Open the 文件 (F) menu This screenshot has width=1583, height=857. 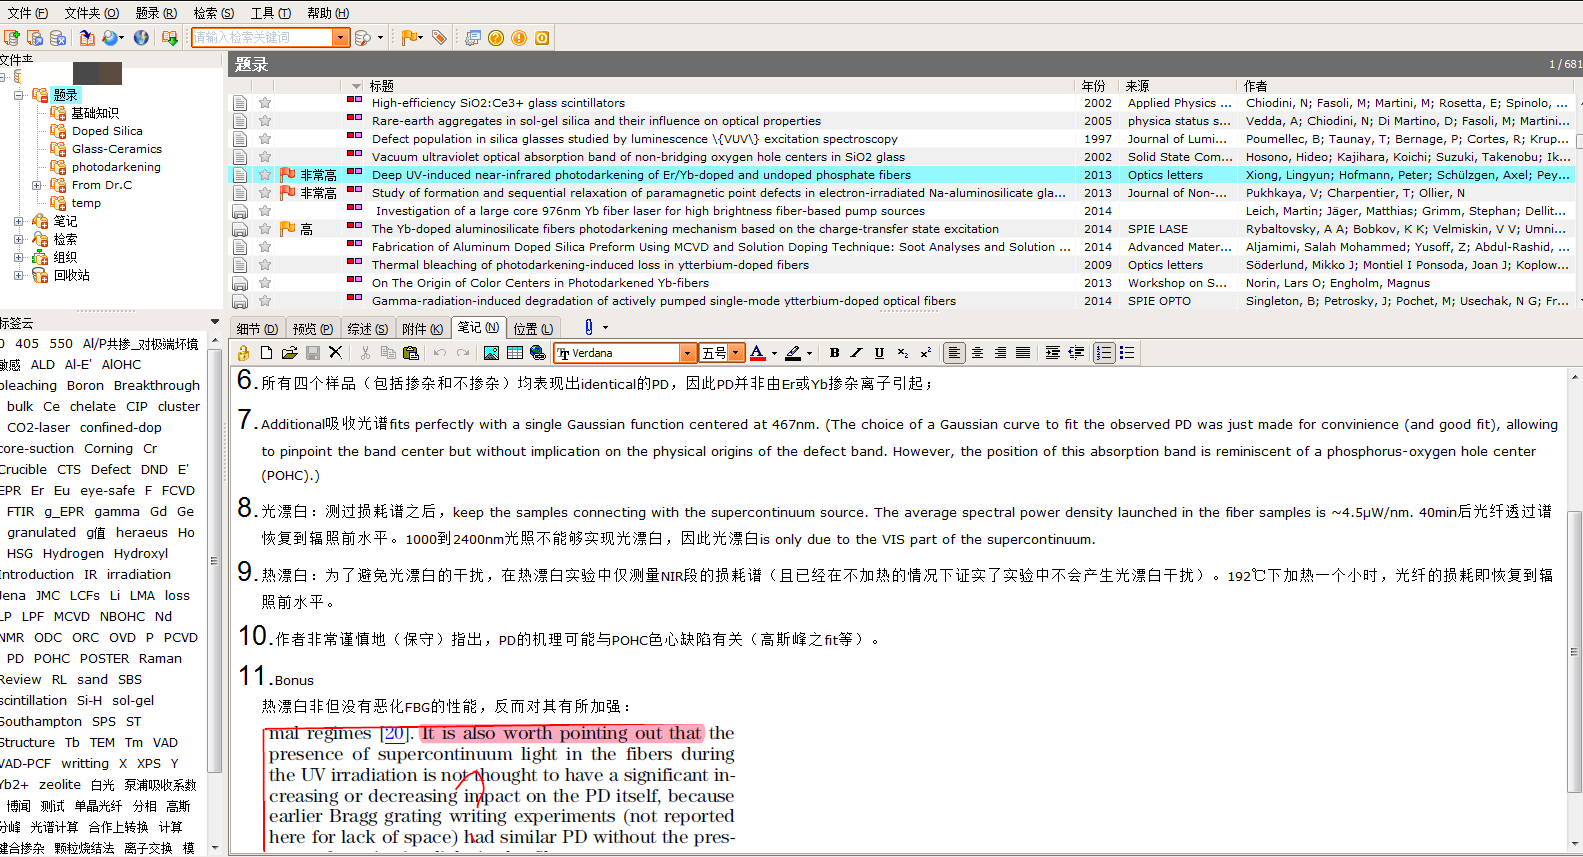(x=26, y=13)
